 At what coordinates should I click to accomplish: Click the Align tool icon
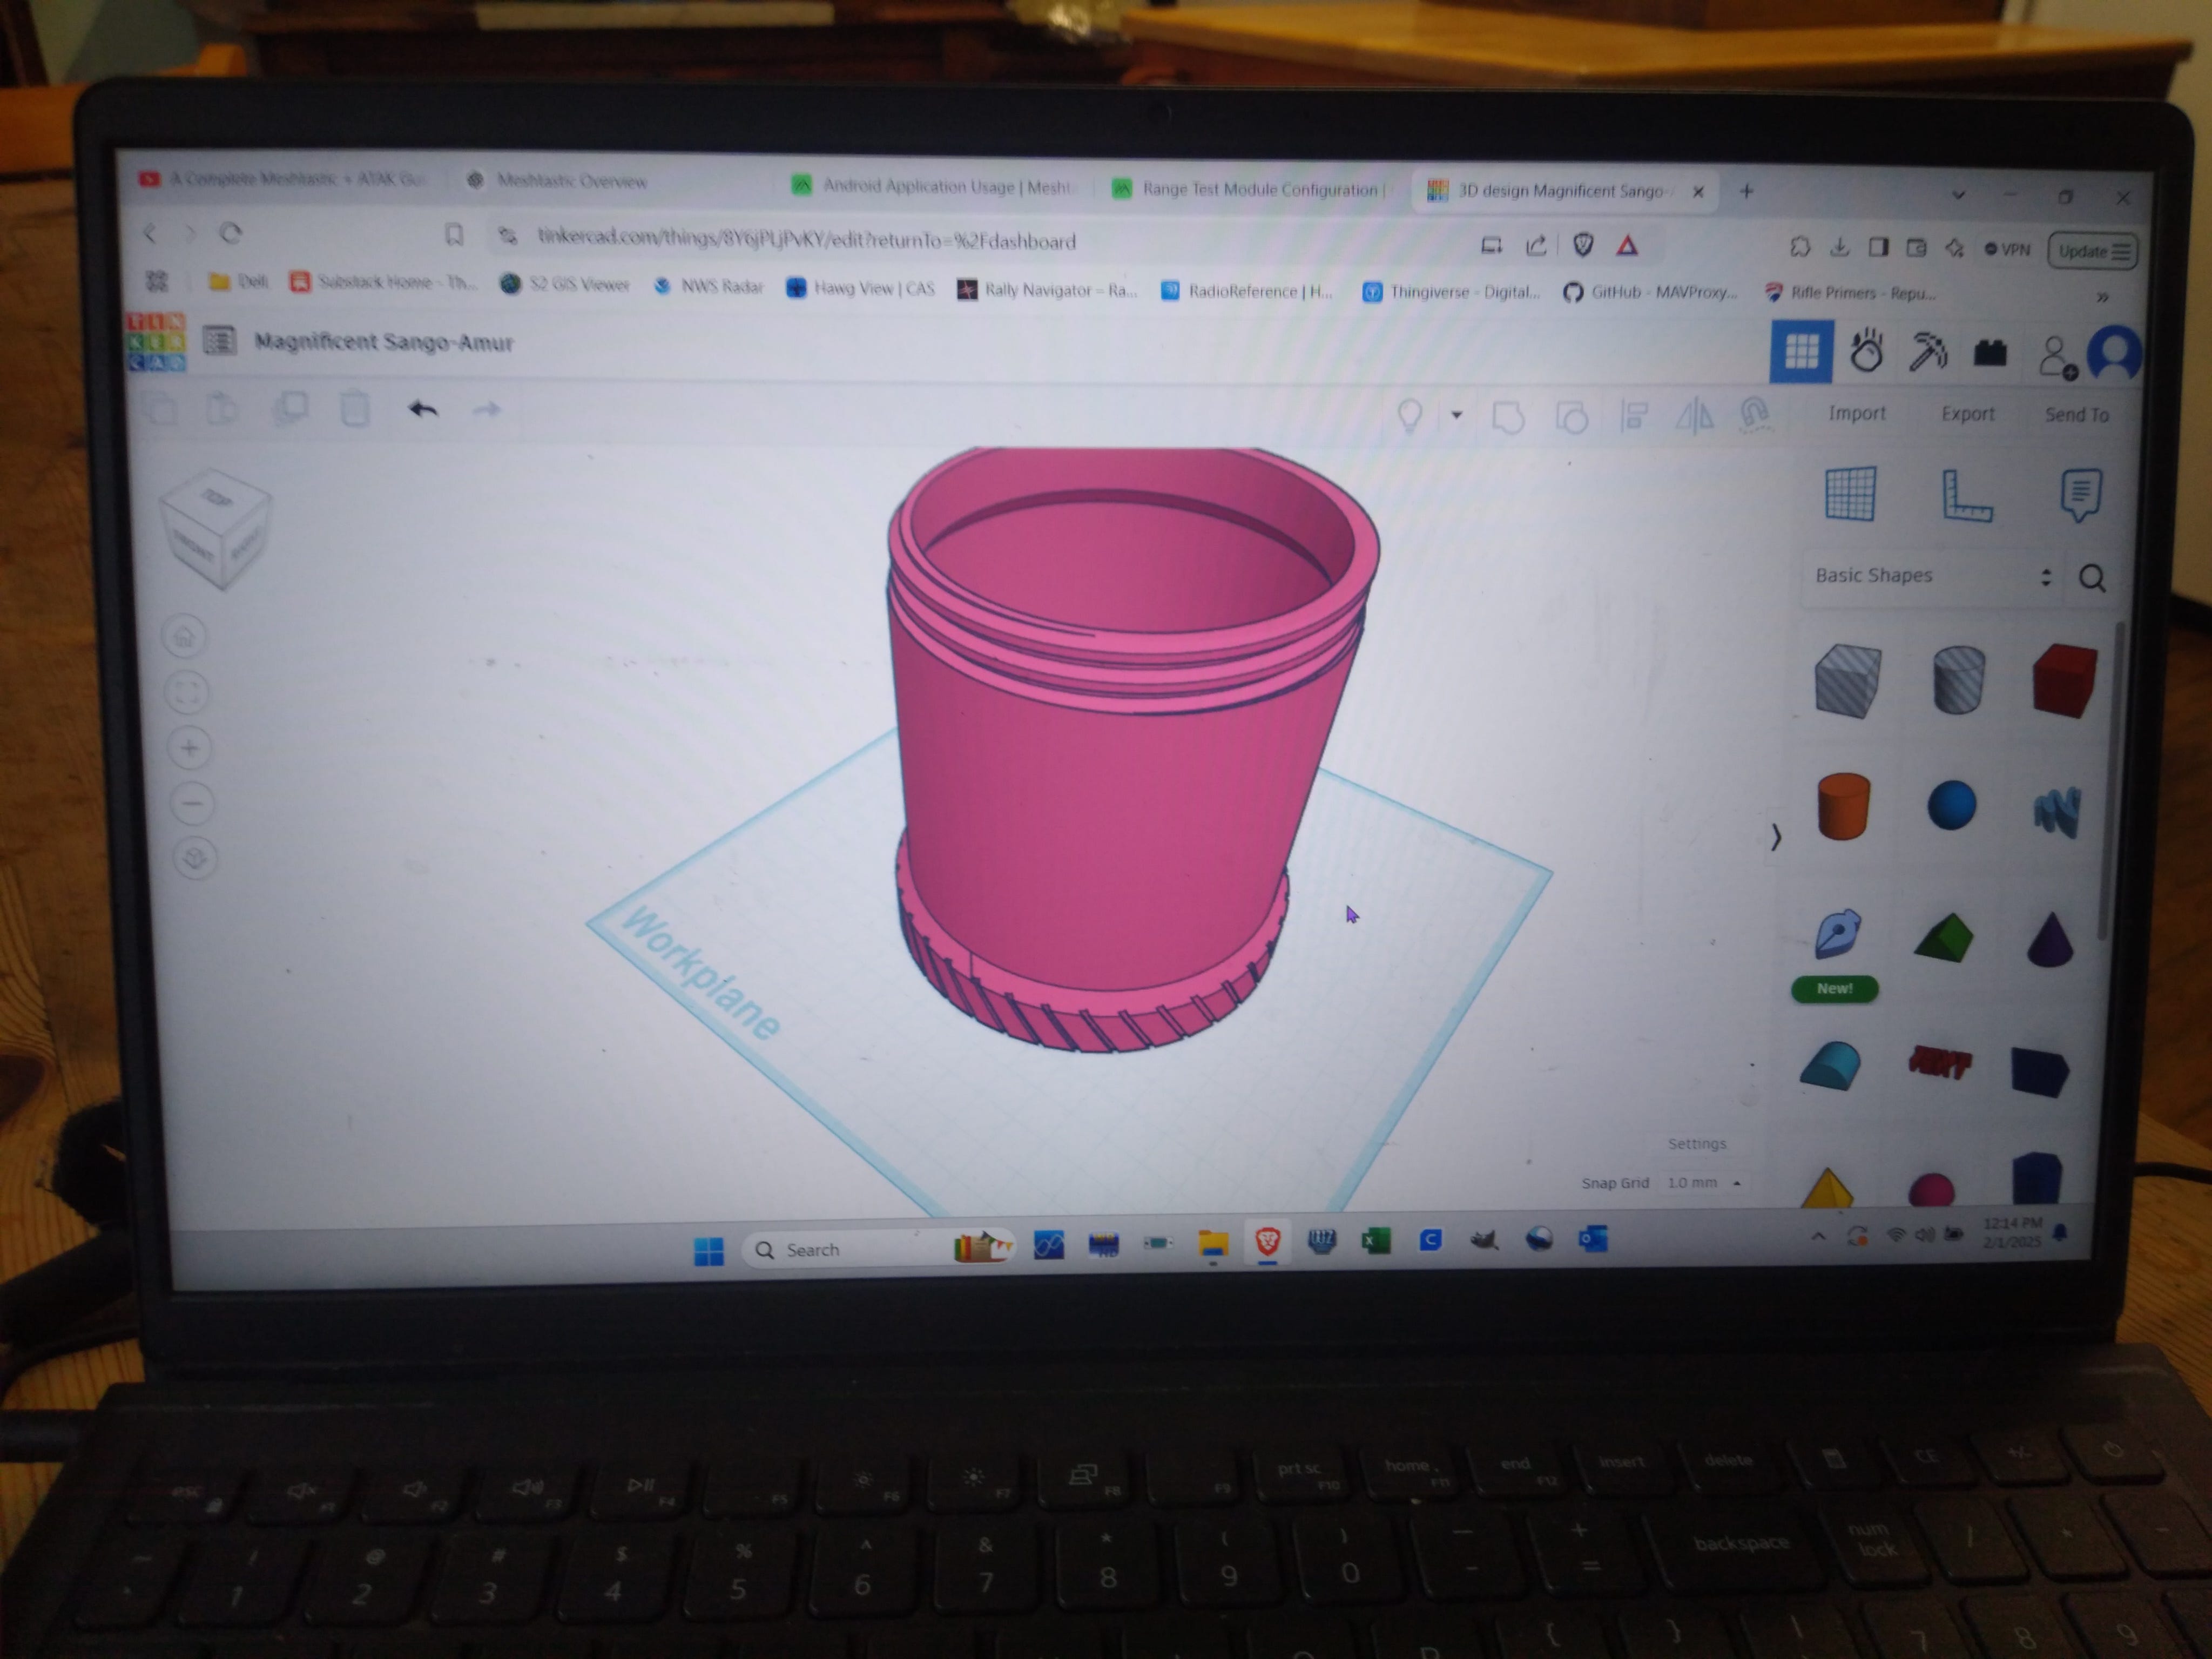click(1634, 416)
